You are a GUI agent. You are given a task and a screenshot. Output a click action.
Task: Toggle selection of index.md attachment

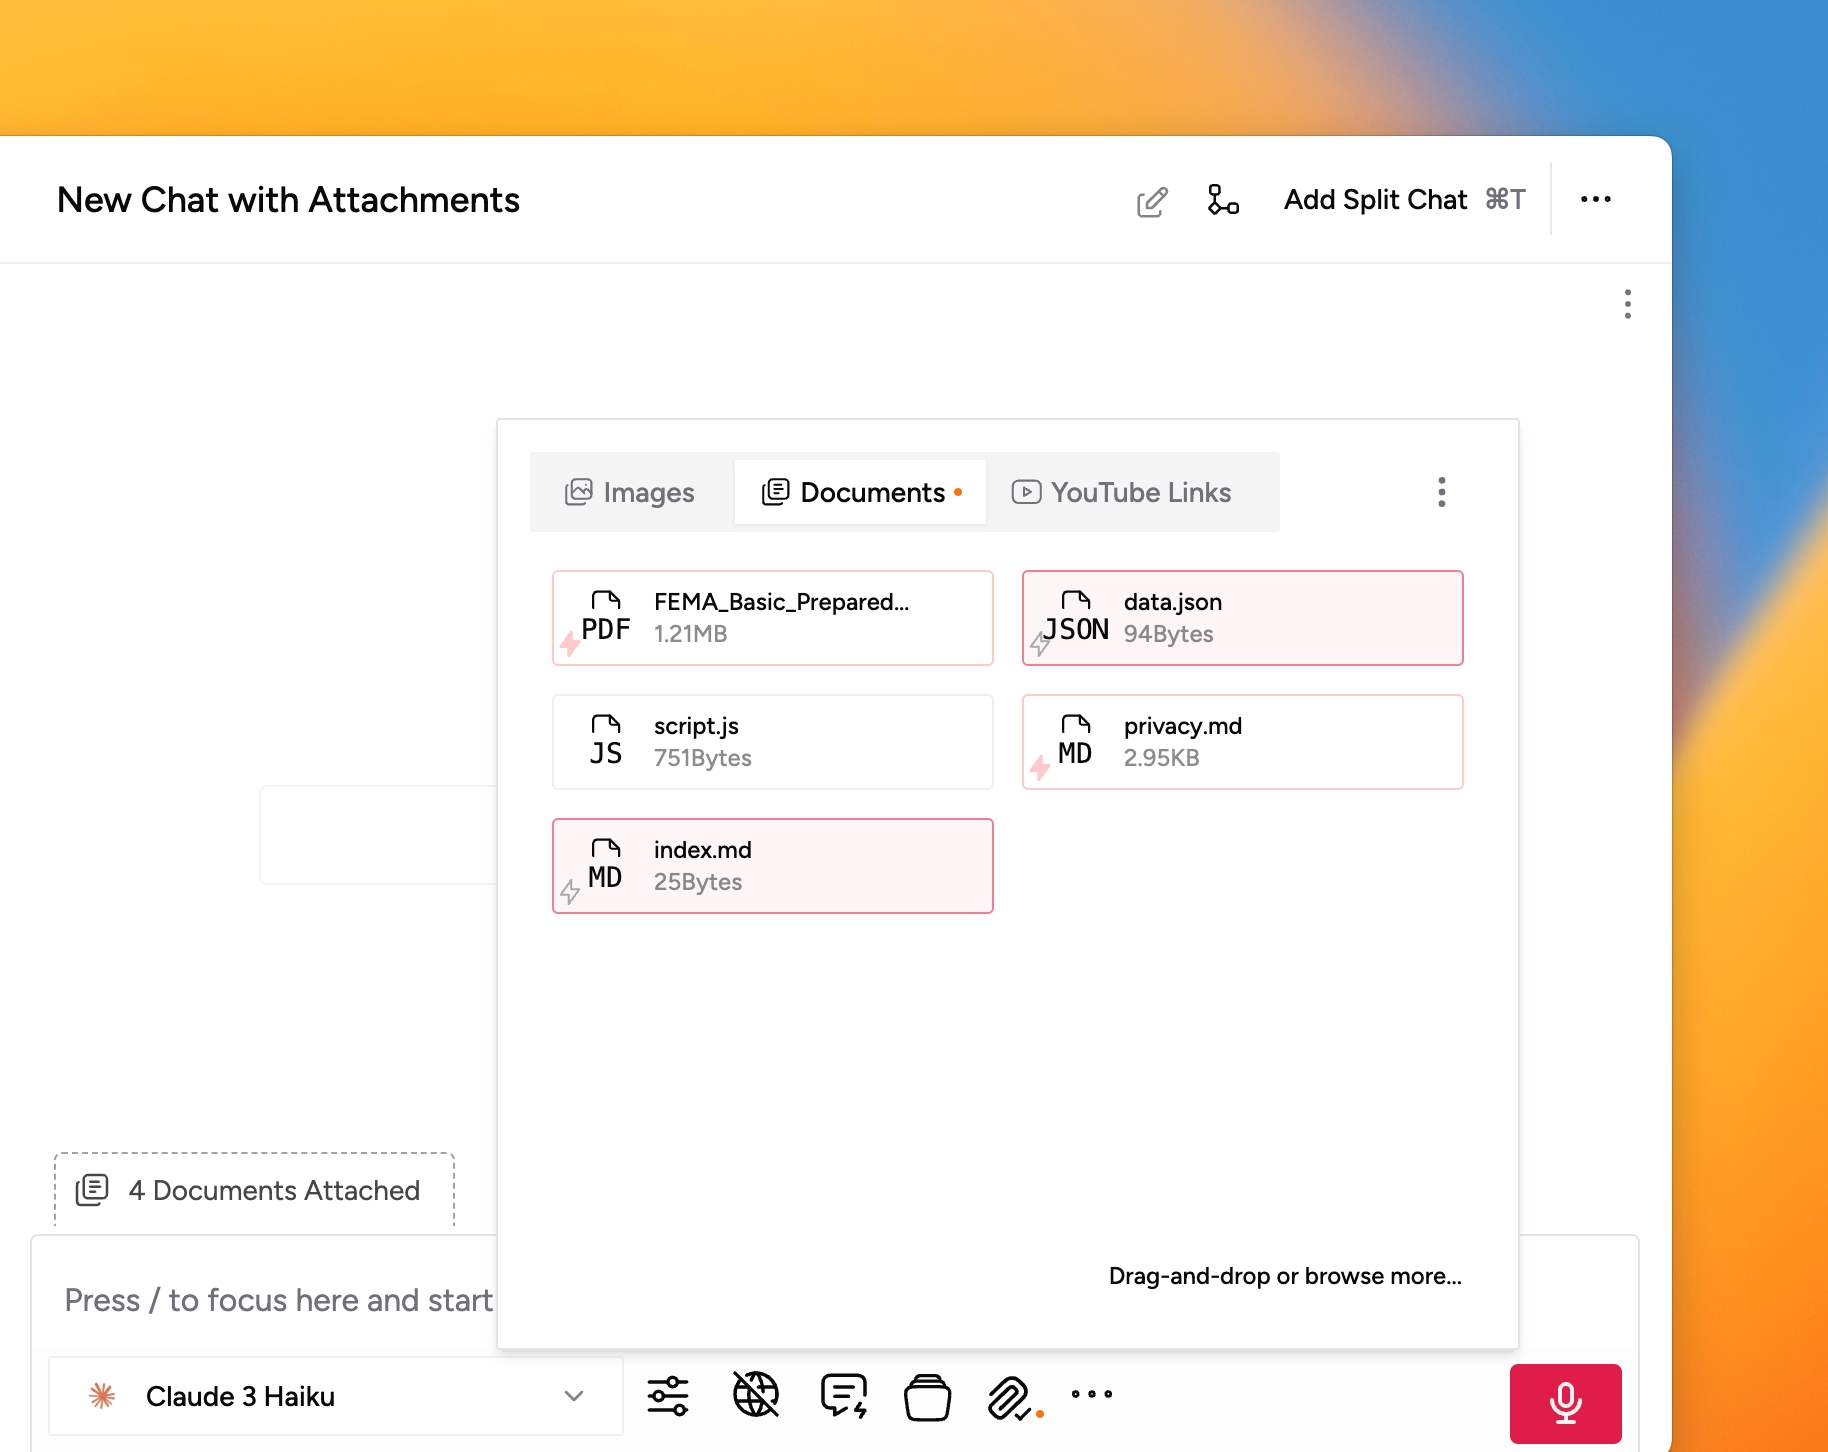point(772,865)
